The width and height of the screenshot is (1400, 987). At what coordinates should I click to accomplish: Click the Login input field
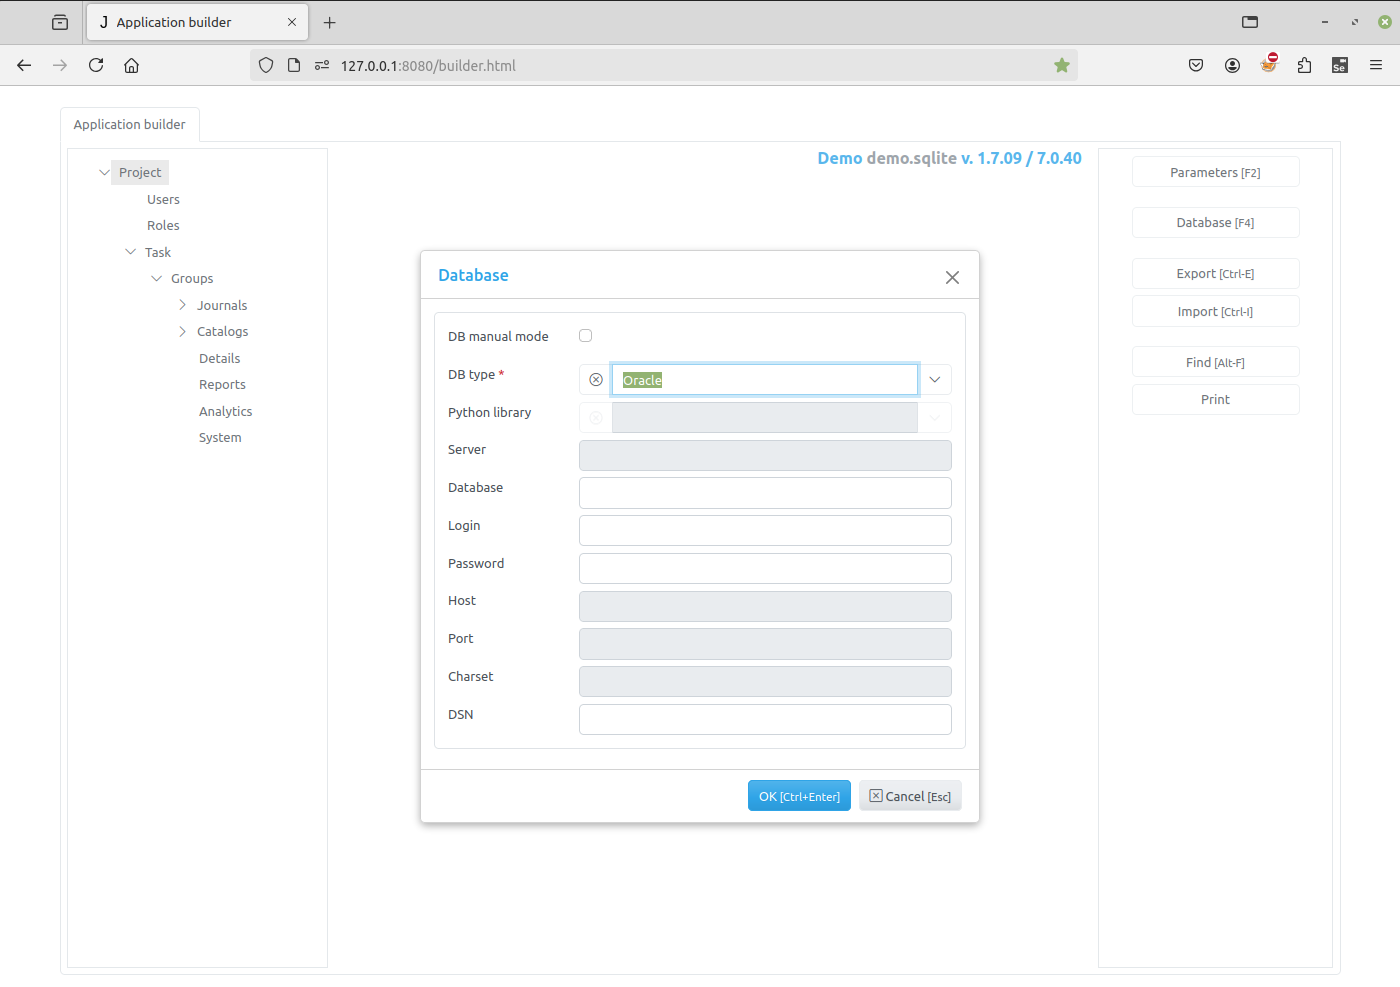click(765, 530)
